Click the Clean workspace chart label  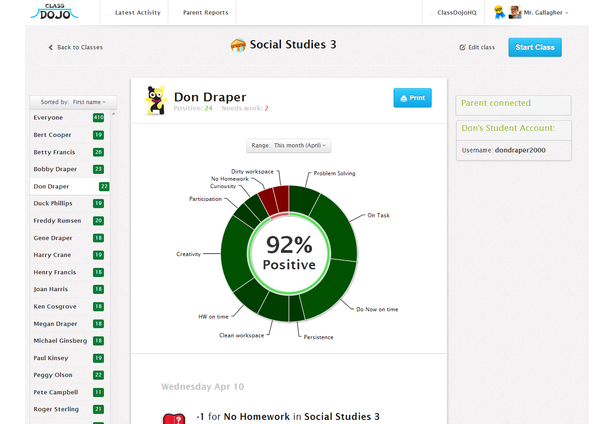click(x=242, y=336)
